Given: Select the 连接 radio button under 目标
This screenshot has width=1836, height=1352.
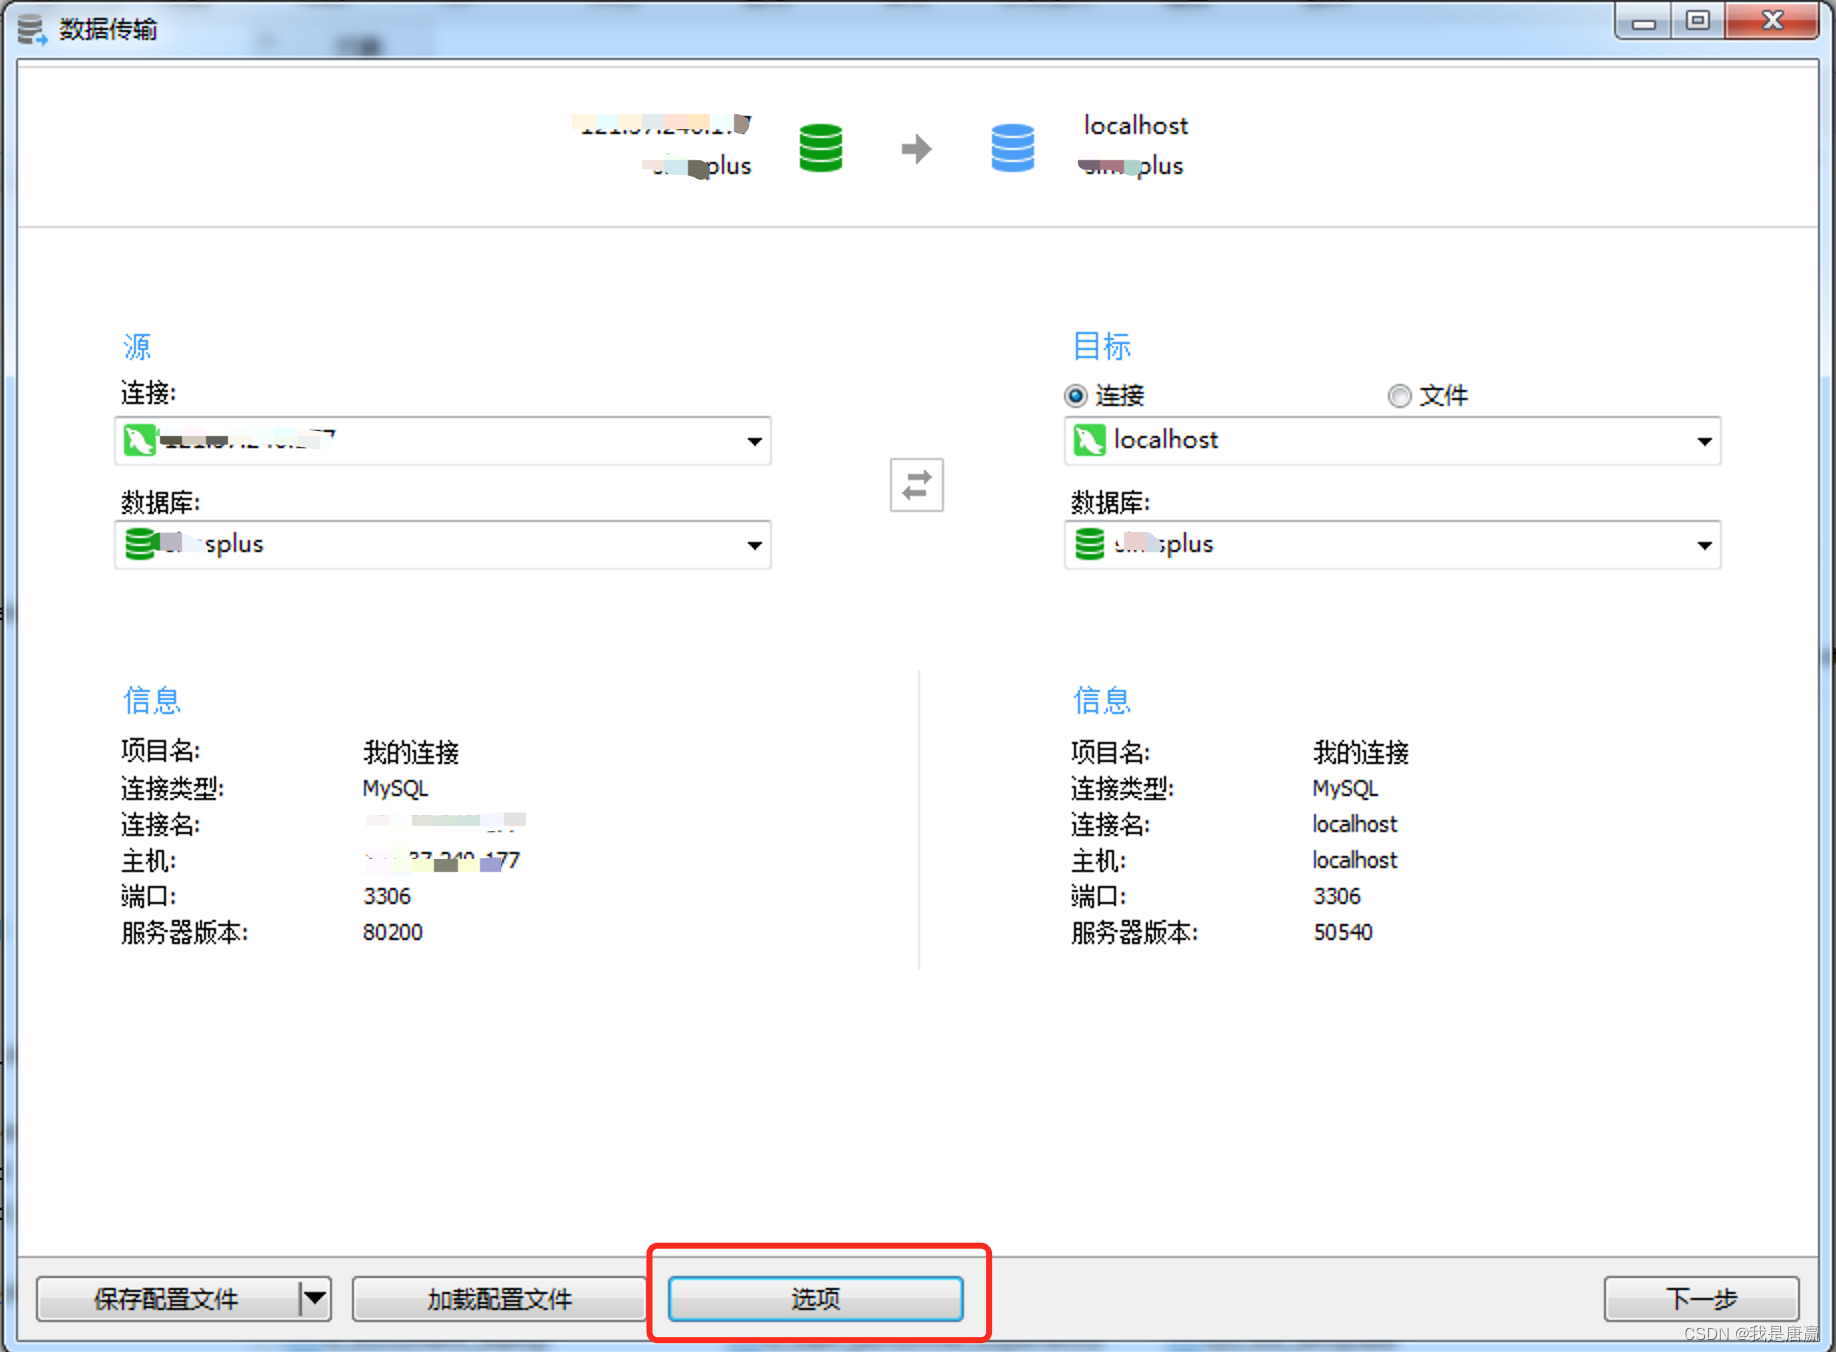Looking at the screenshot, I should point(1076,396).
